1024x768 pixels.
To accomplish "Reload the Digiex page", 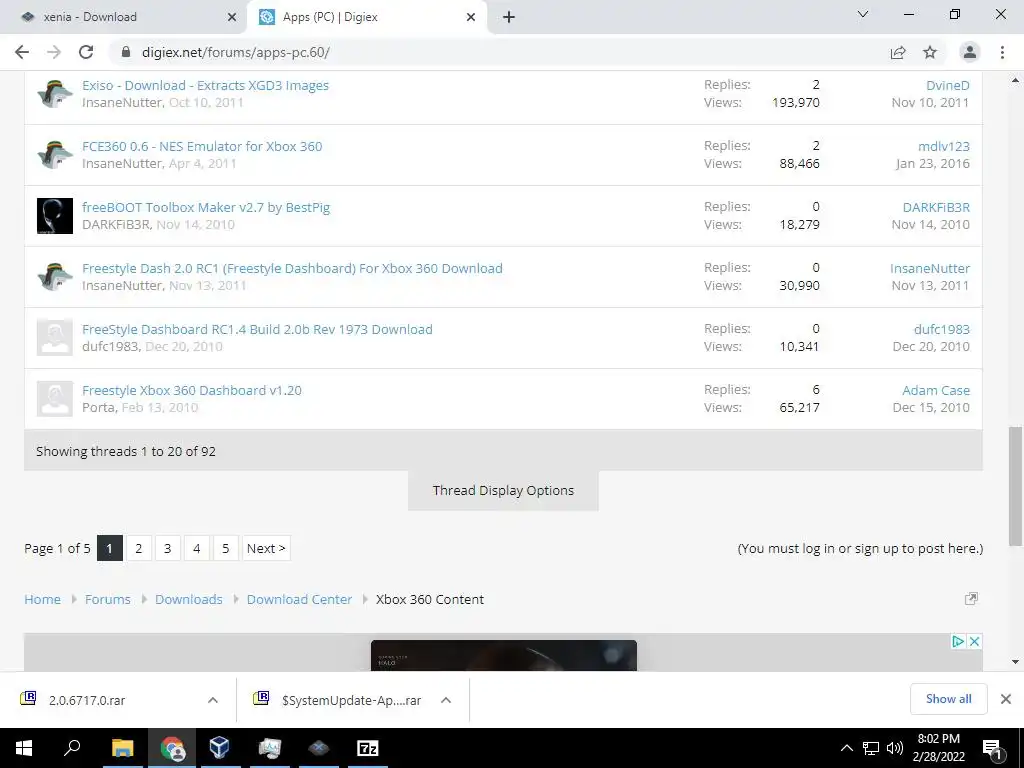I will [86, 52].
